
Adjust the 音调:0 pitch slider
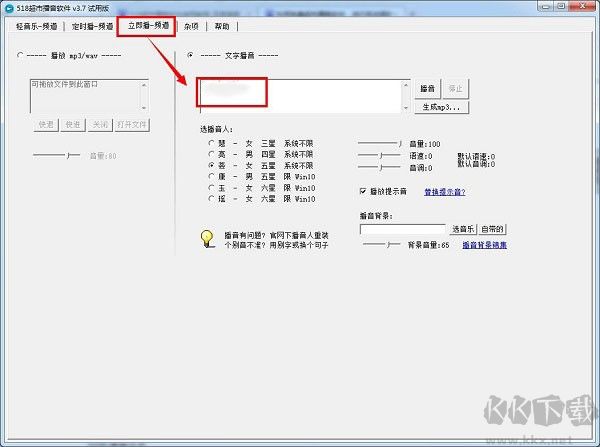point(379,167)
